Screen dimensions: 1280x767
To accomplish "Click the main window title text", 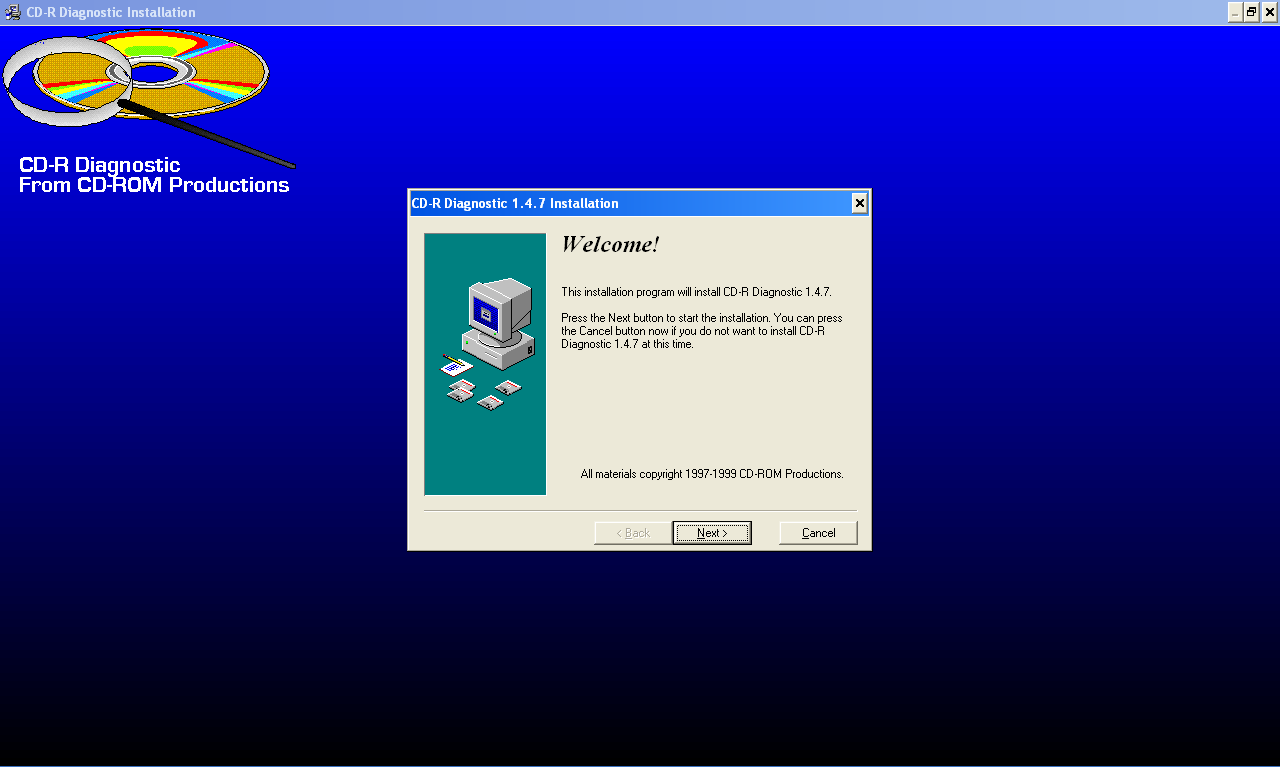I will point(111,12).
